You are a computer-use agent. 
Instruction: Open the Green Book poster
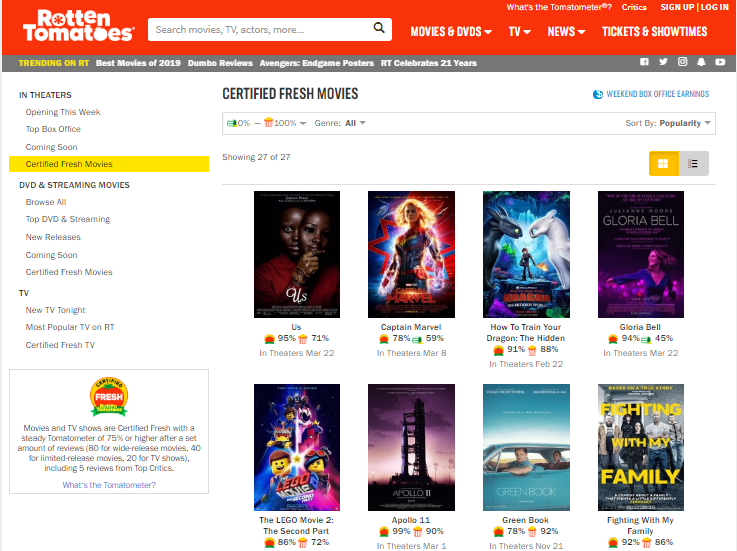tap(526, 448)
